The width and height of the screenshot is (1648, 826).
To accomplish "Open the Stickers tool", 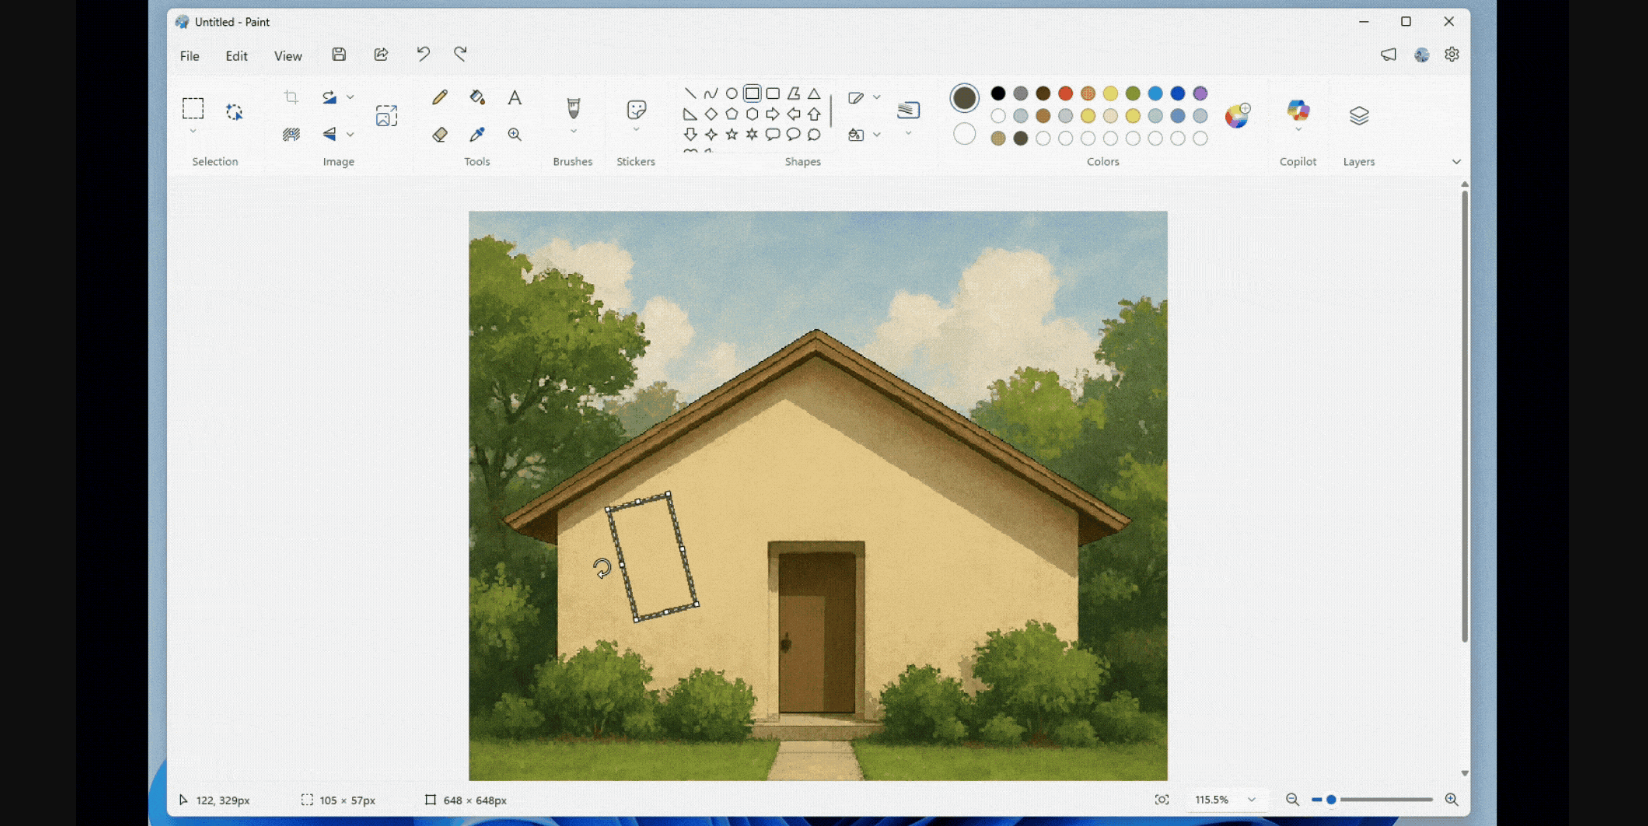I will [x=636, y=109].
